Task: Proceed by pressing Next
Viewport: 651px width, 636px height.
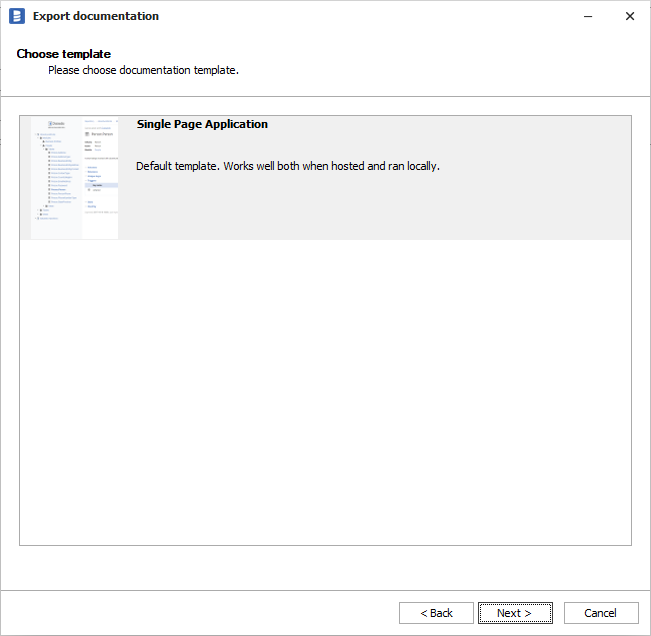Action: pos(515,613)
